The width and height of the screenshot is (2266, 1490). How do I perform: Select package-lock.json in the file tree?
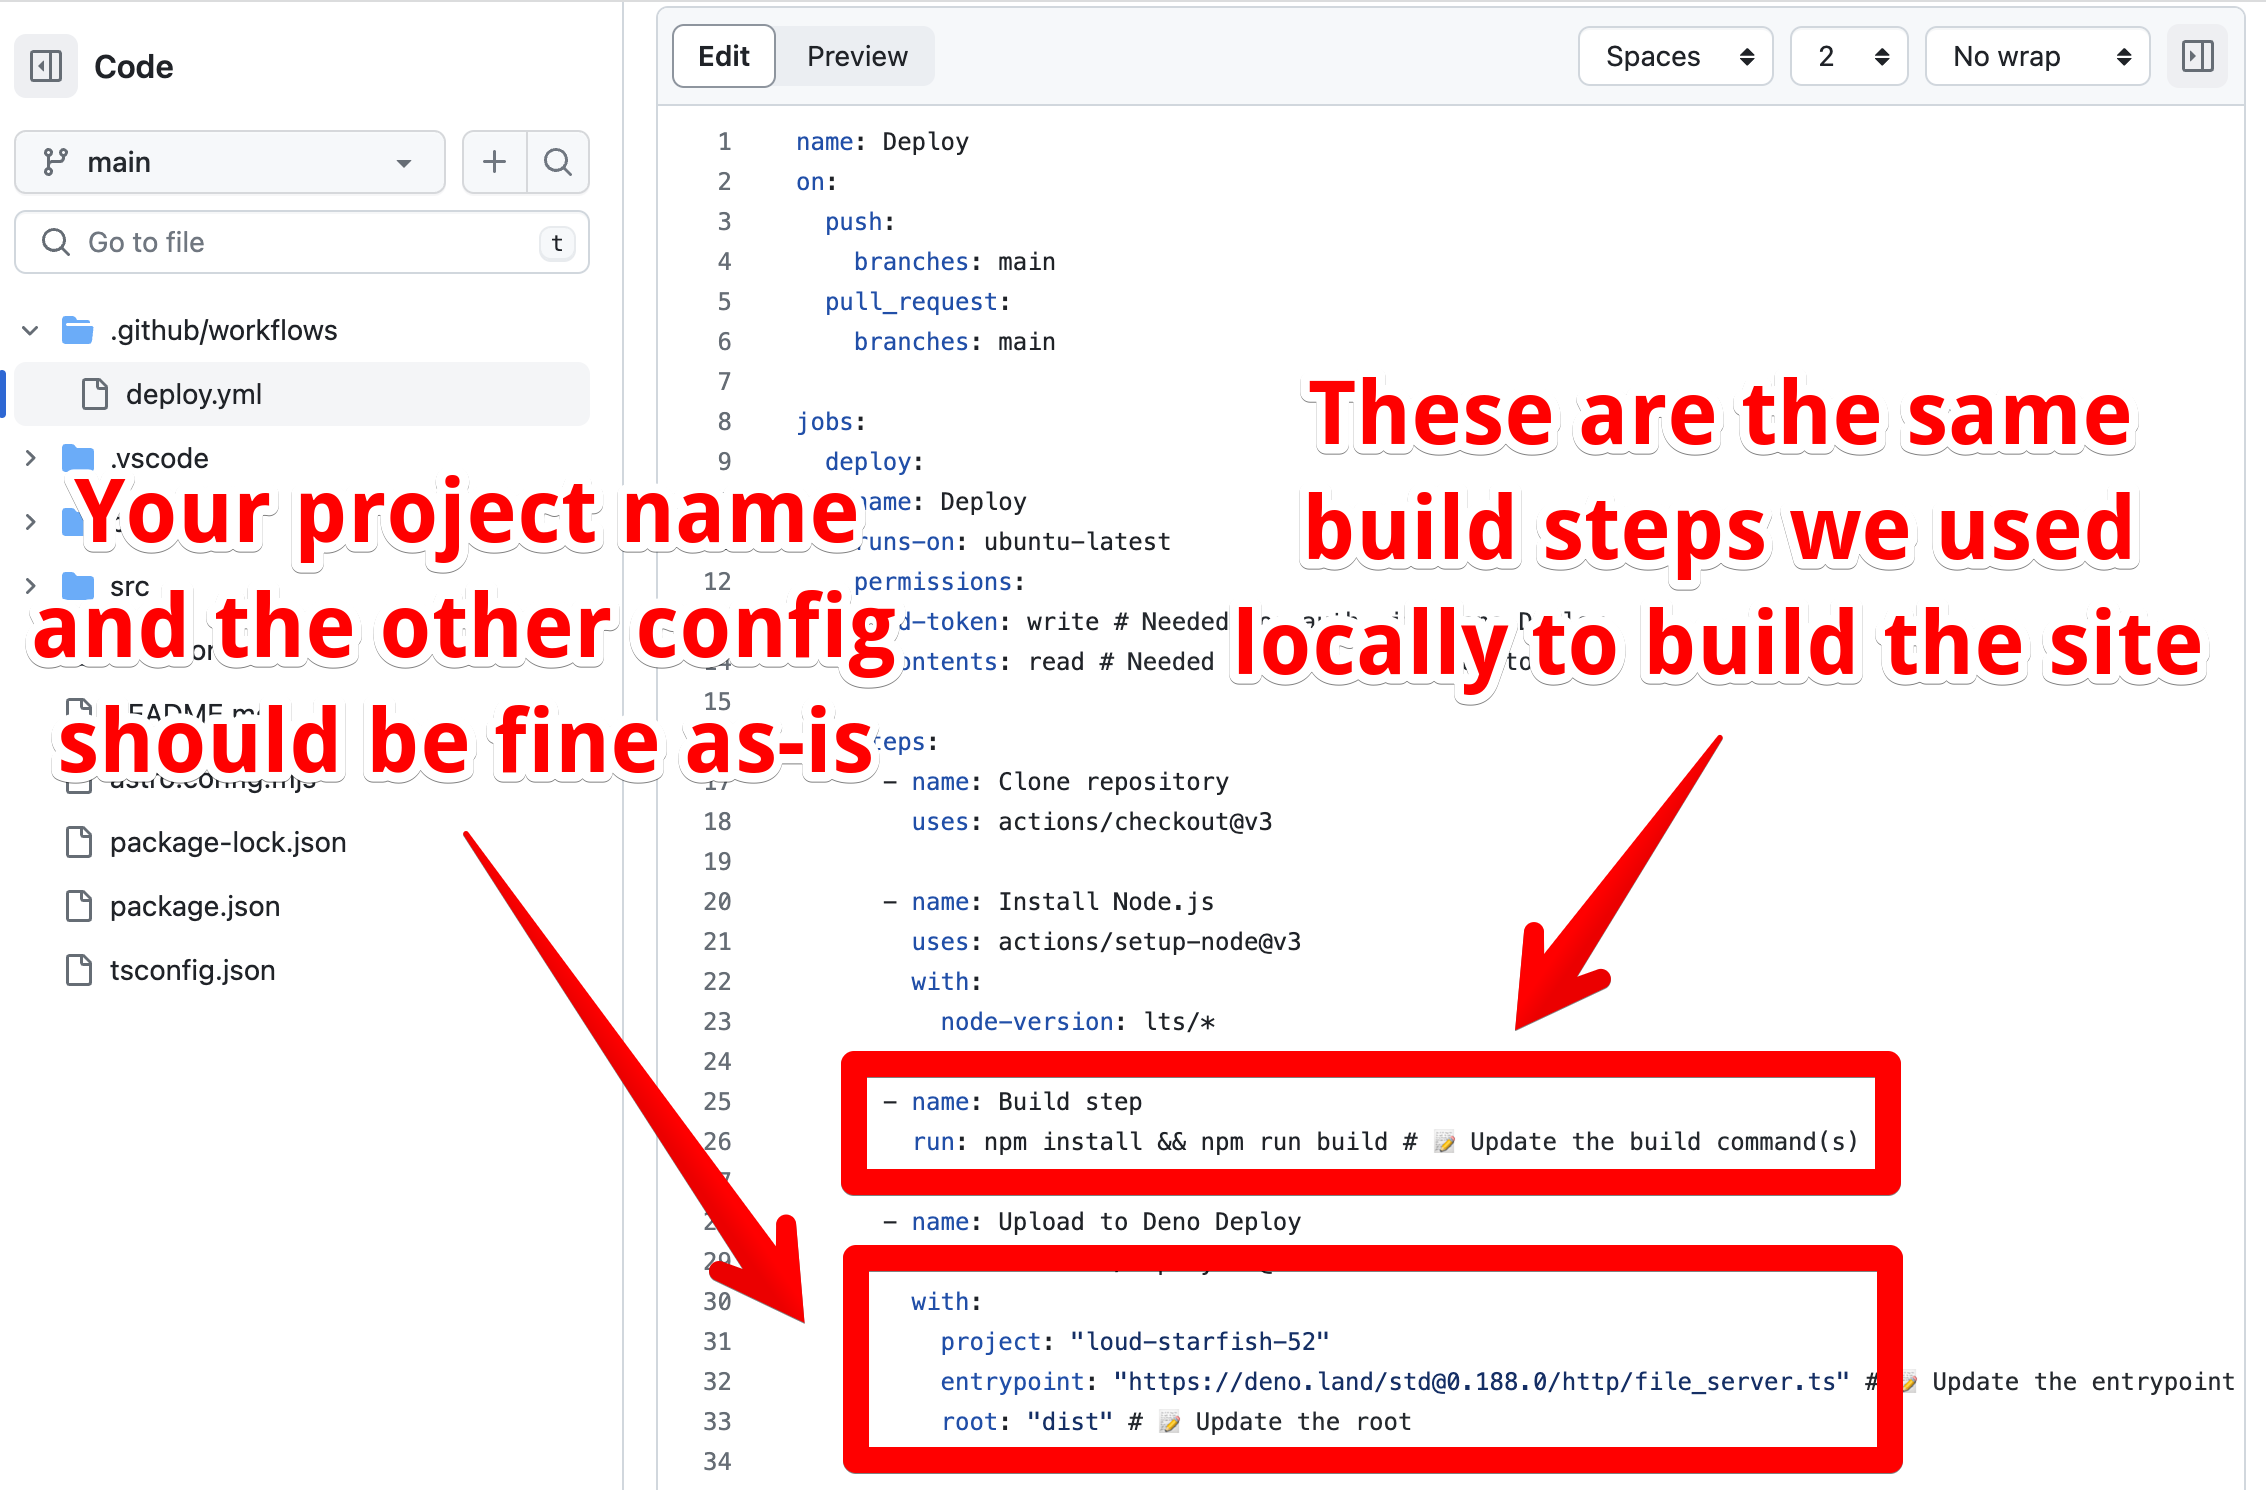[227, 841]
